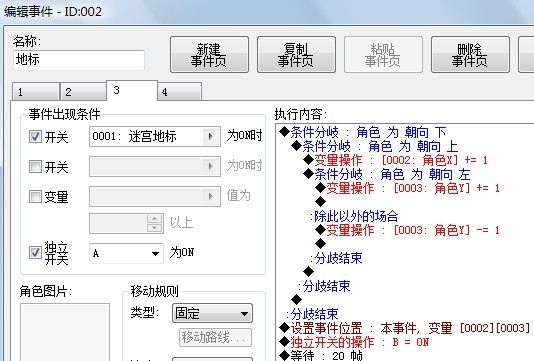
Task: Select the 条件分歧：角色 为 朝向 上 command
Action: click(375, 146)
